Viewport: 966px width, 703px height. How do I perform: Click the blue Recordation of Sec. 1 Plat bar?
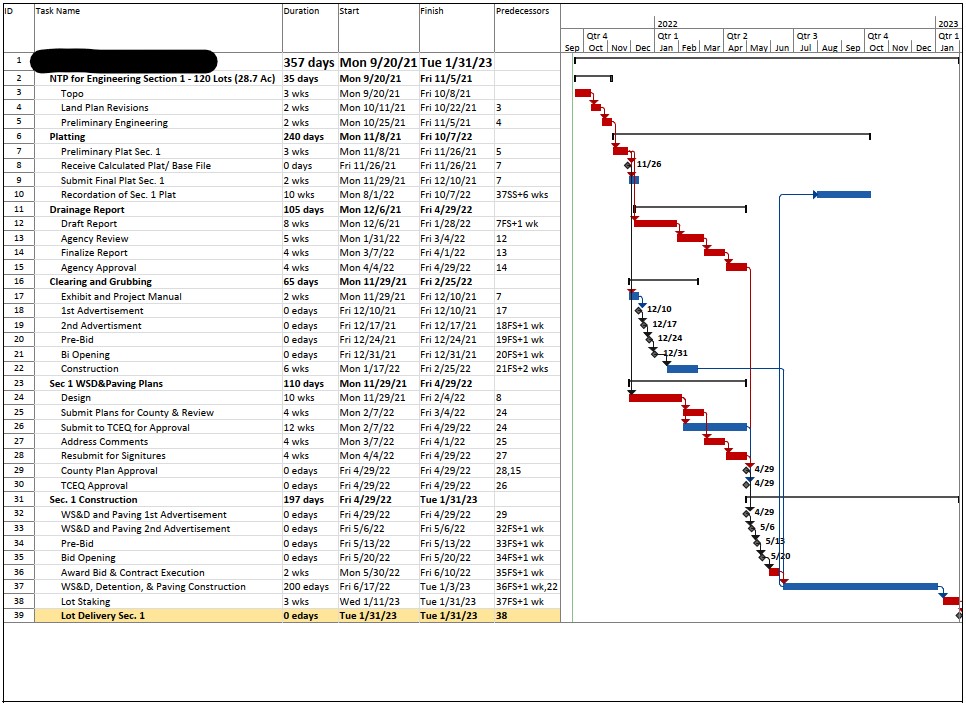pyautogui.click(x=843, y=195)
